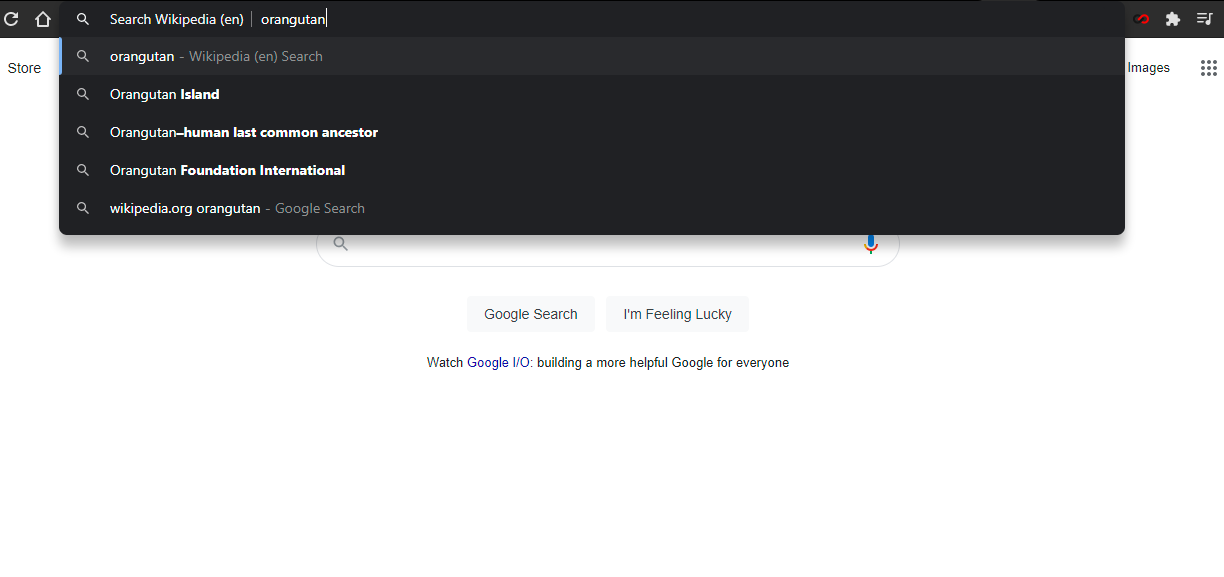Visit the Store link

coord(24,68)
